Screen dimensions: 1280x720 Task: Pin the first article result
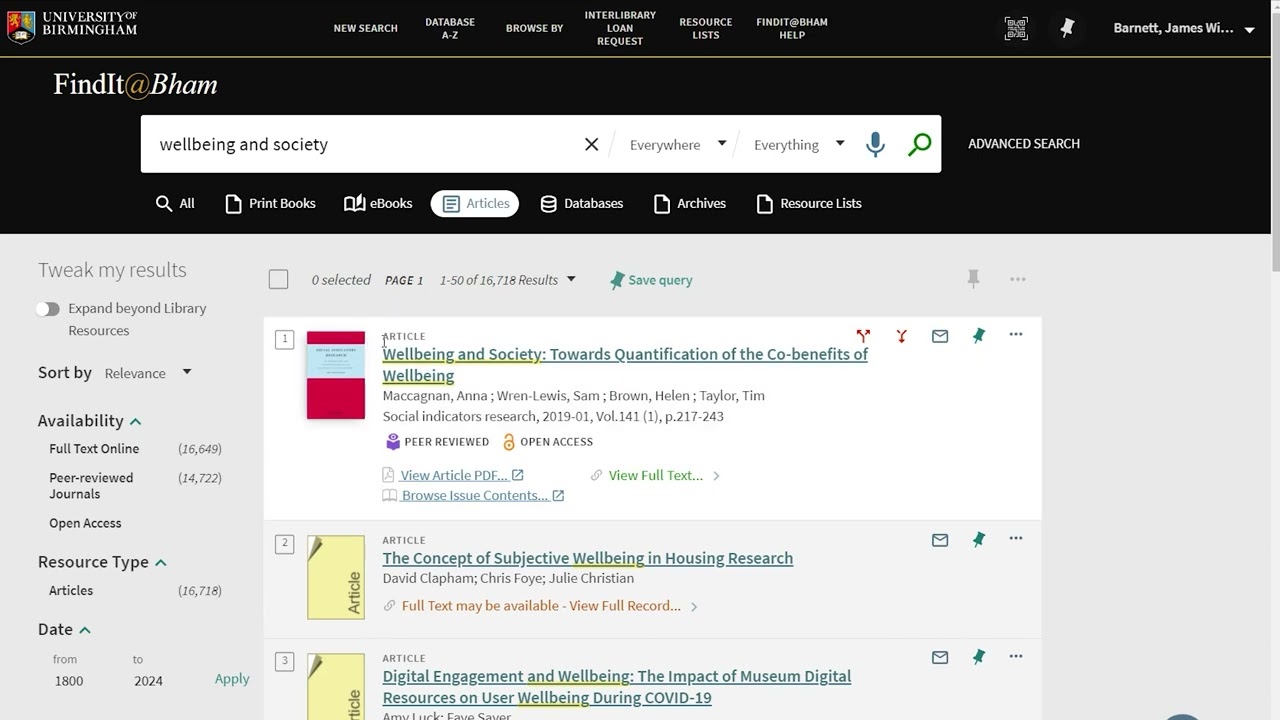pyautogui.click(x=979, y=336)
